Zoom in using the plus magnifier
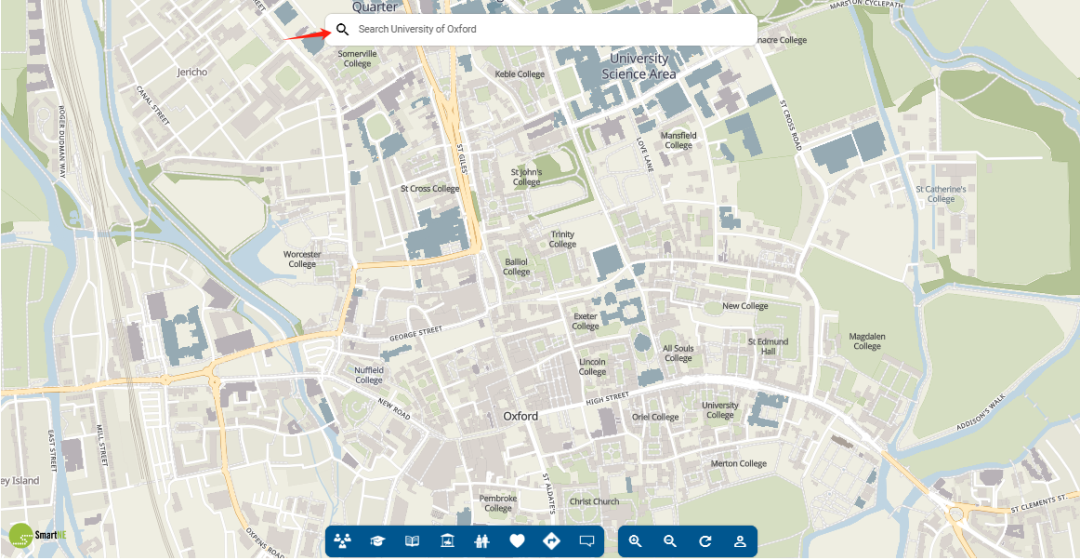Screen dimensions: 1080x560 pyautogui.click(x=635, y=541)
